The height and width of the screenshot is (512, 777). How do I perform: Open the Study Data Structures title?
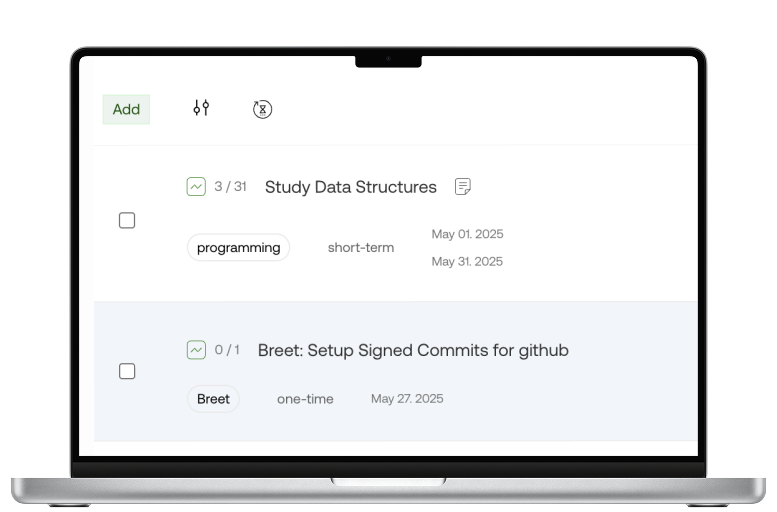point(350,187)
